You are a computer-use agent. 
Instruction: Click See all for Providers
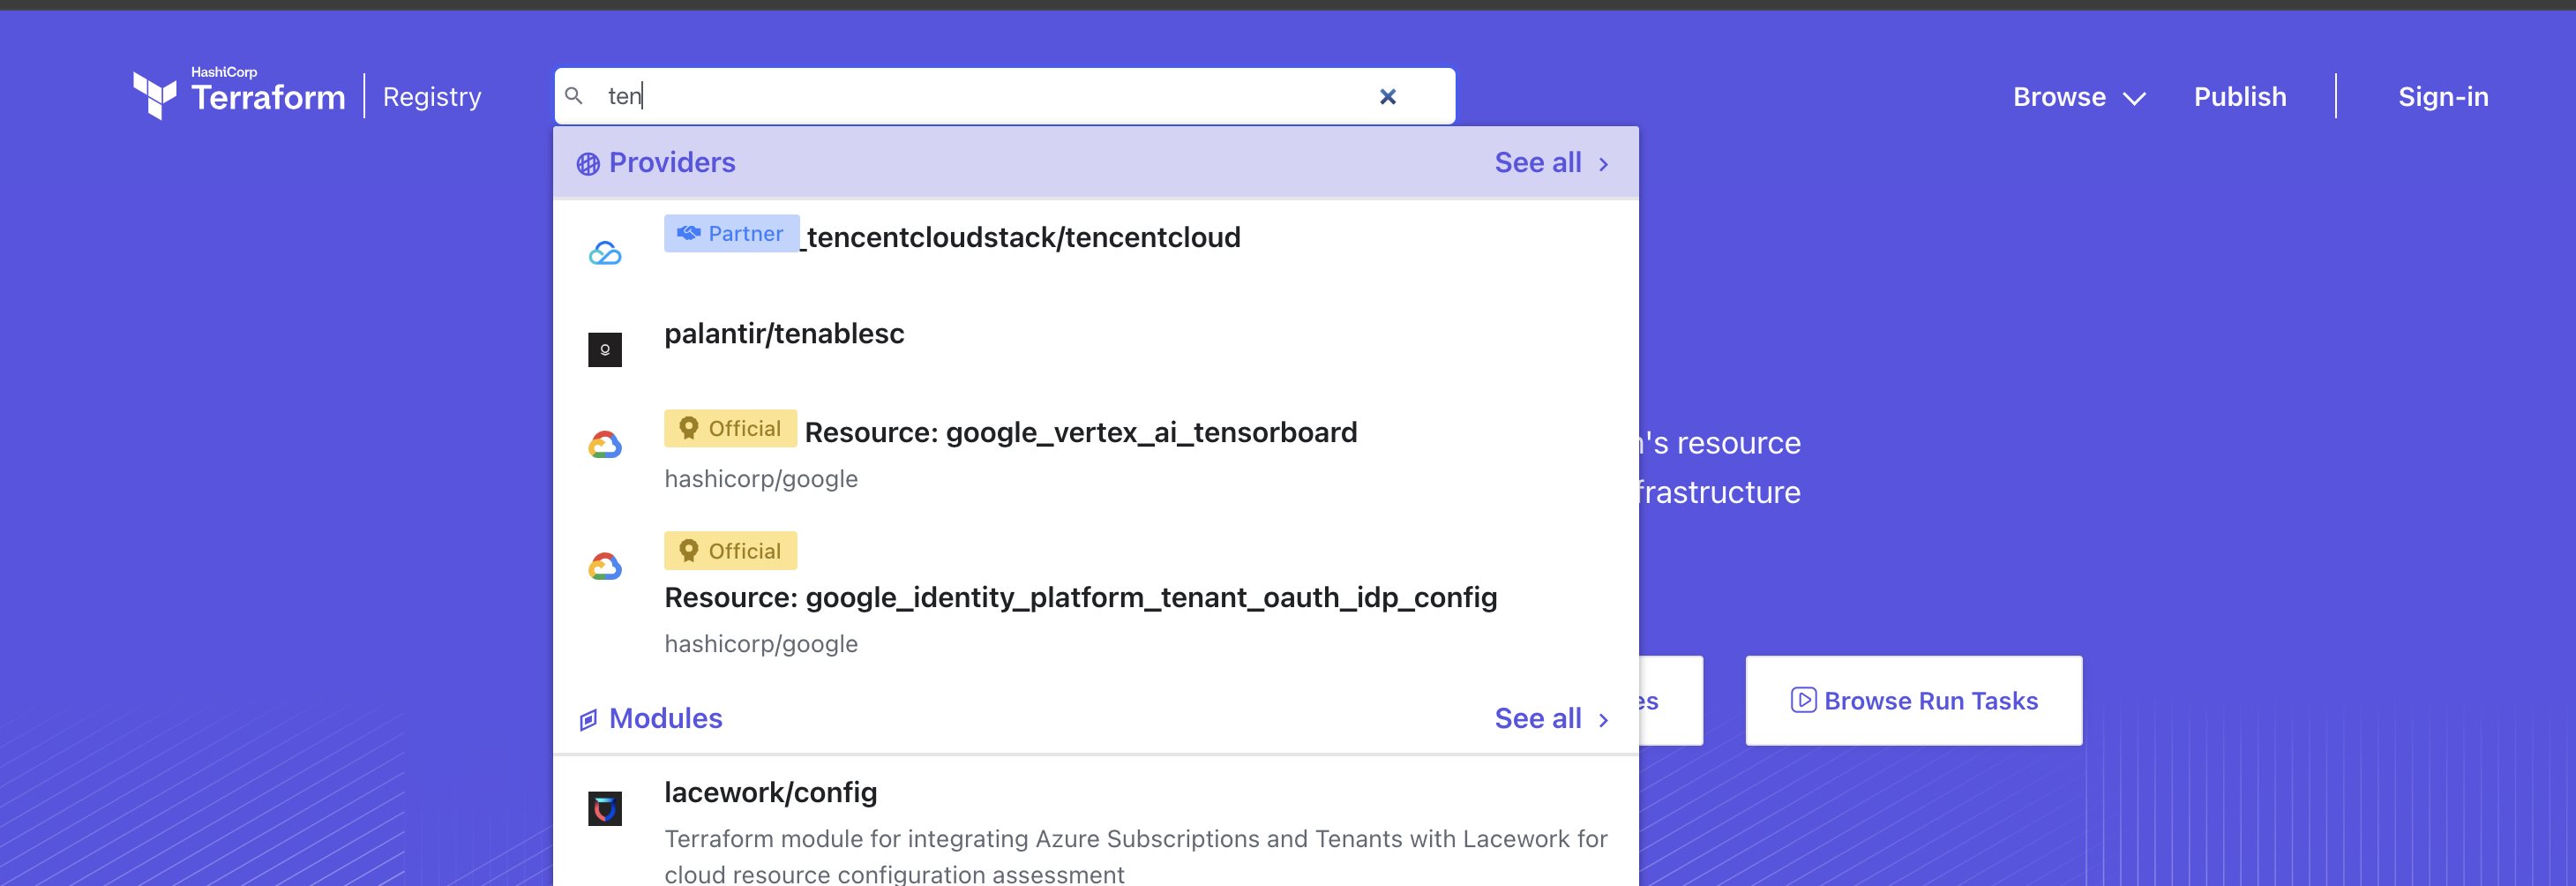click(1552, 163)
